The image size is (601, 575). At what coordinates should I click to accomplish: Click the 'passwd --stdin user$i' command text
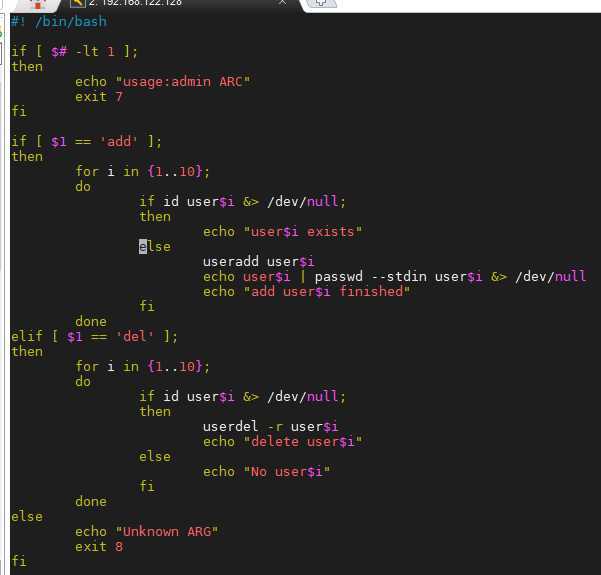[x=399, y=276]
